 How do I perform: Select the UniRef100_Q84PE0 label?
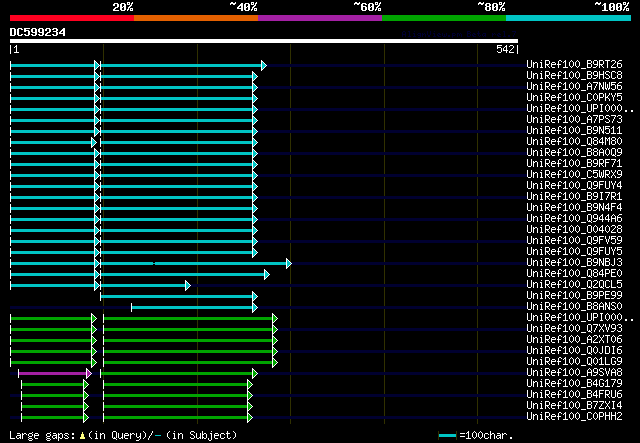pos(574,274)
